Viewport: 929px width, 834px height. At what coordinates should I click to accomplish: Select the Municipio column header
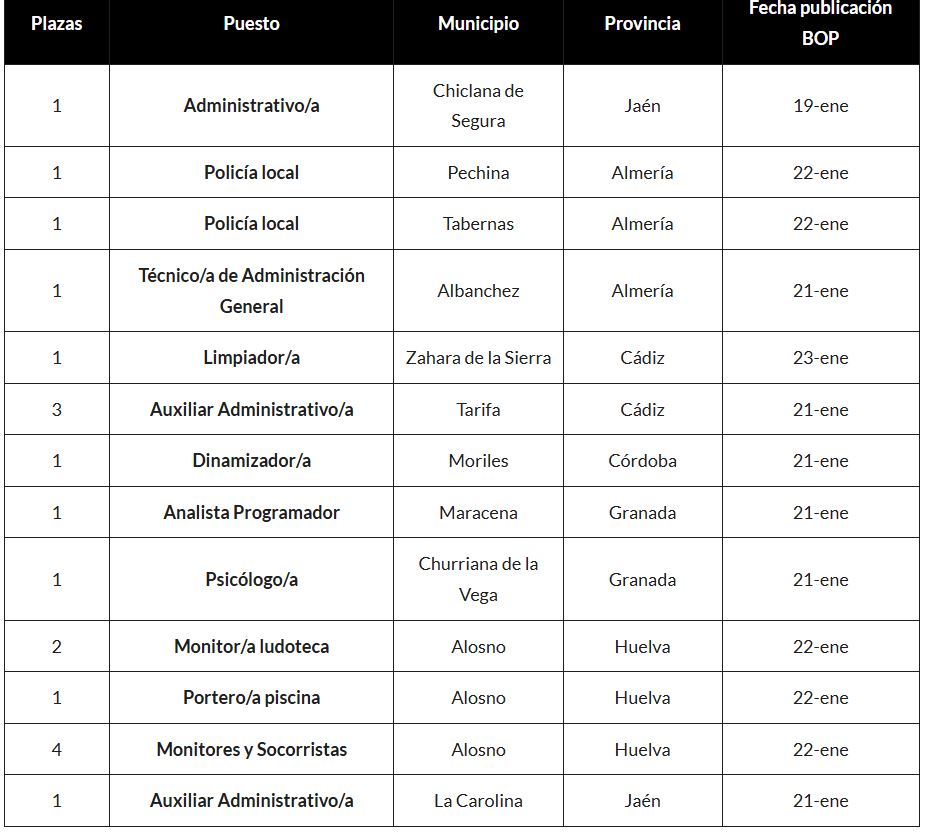pos(478,24)
